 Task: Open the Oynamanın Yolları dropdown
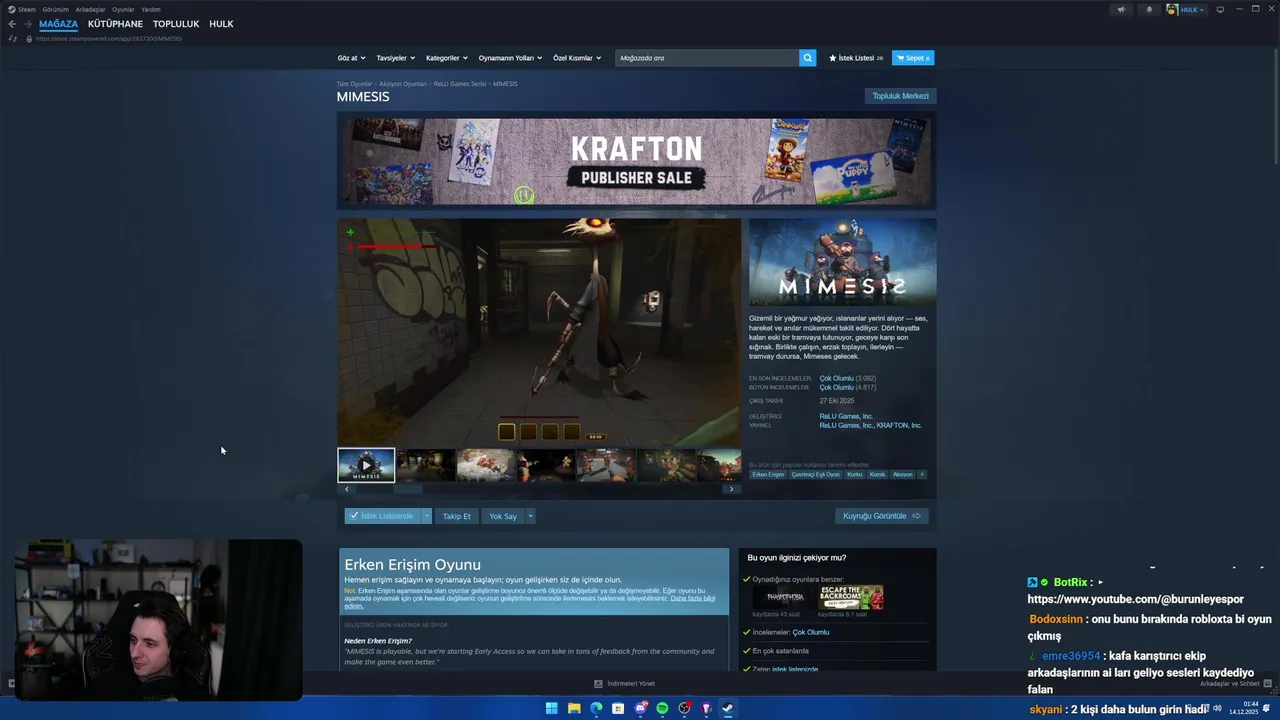click(510, 58)
